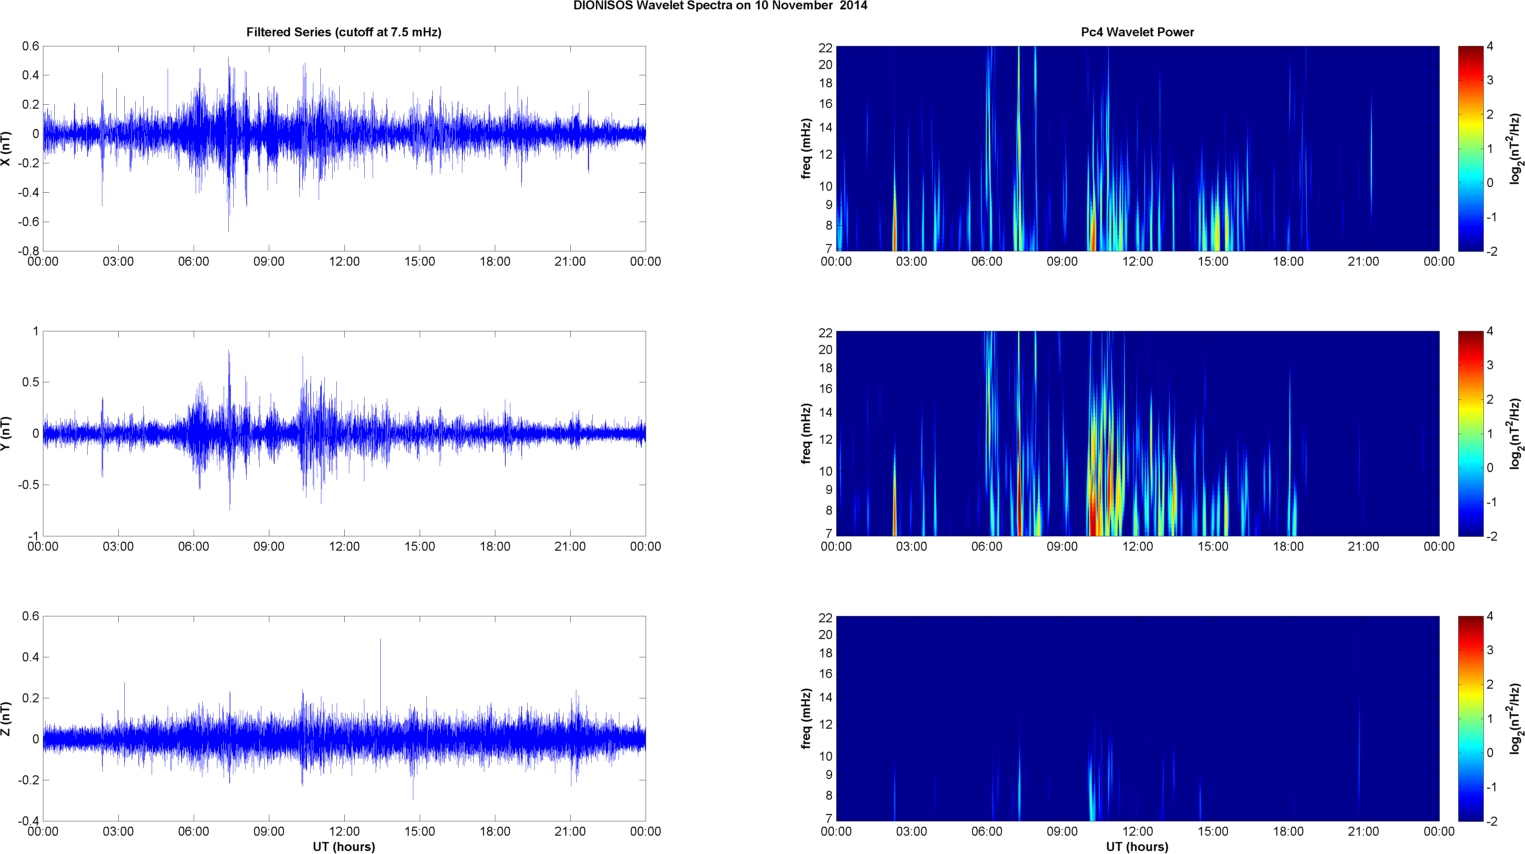Click the 4 tick on the X spectrogram colorbar

tap(1490, 46)
